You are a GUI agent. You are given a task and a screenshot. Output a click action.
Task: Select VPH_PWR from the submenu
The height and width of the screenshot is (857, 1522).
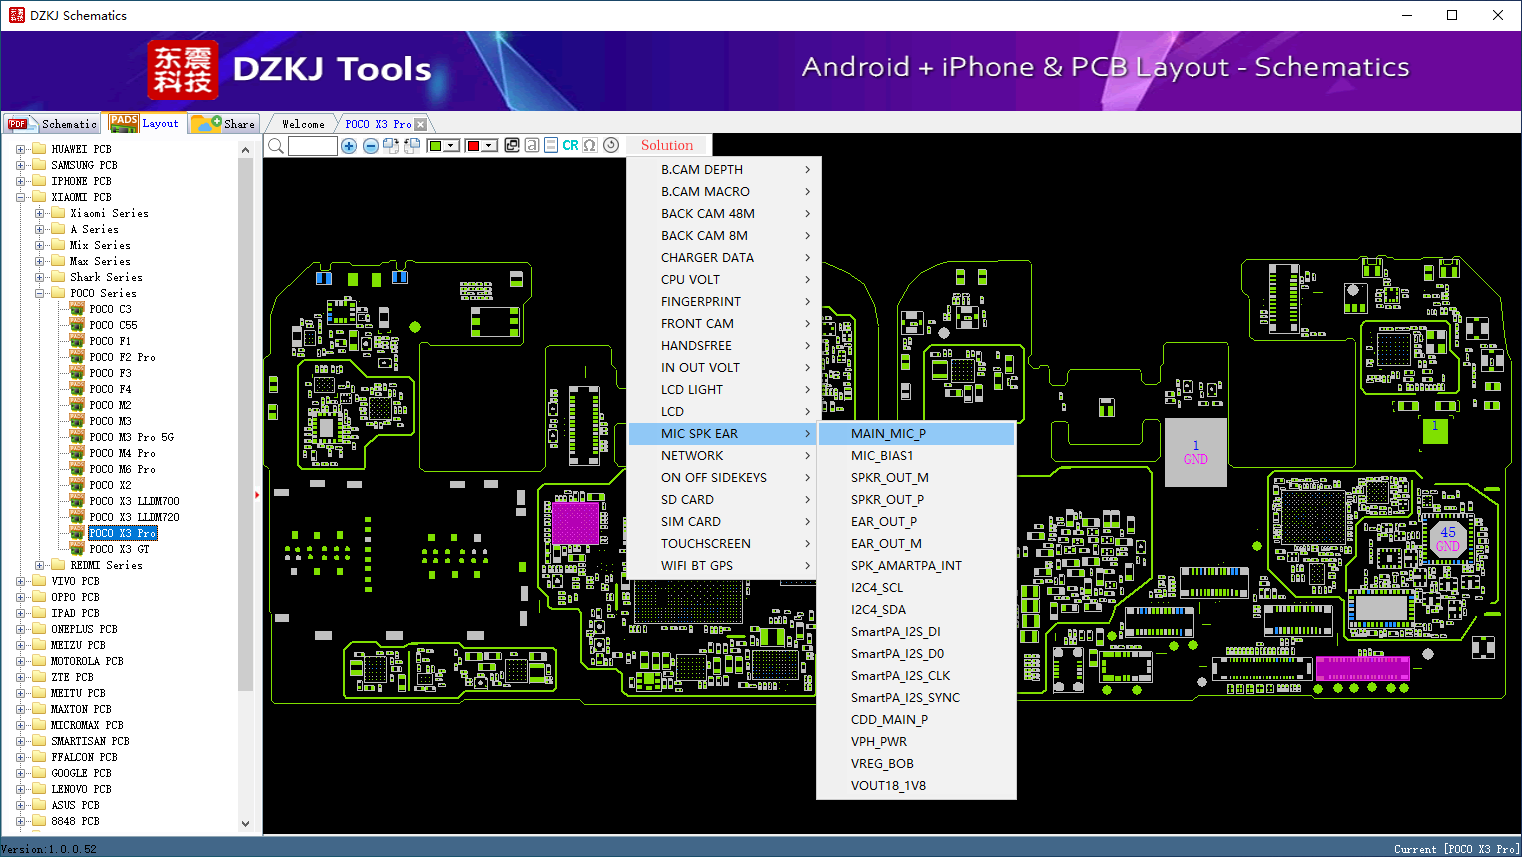[917, 741]
